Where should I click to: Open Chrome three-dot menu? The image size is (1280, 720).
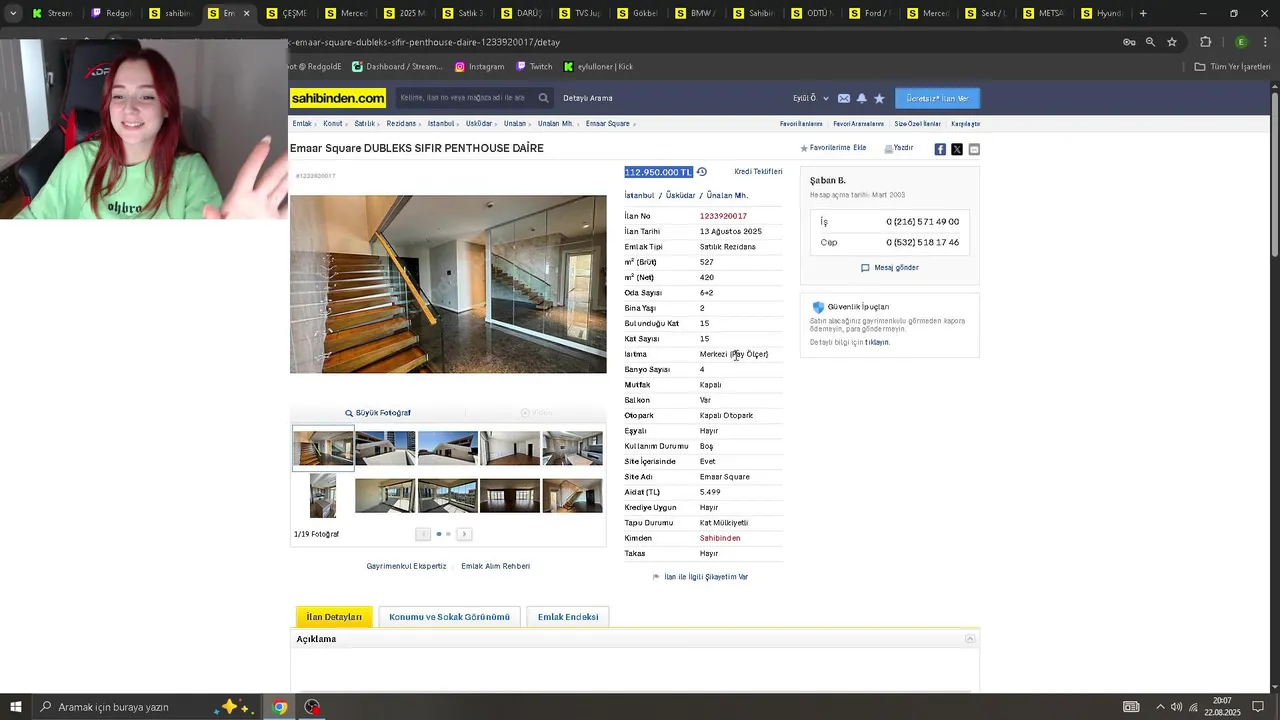pyautogui.click(x=1263, y=42)
